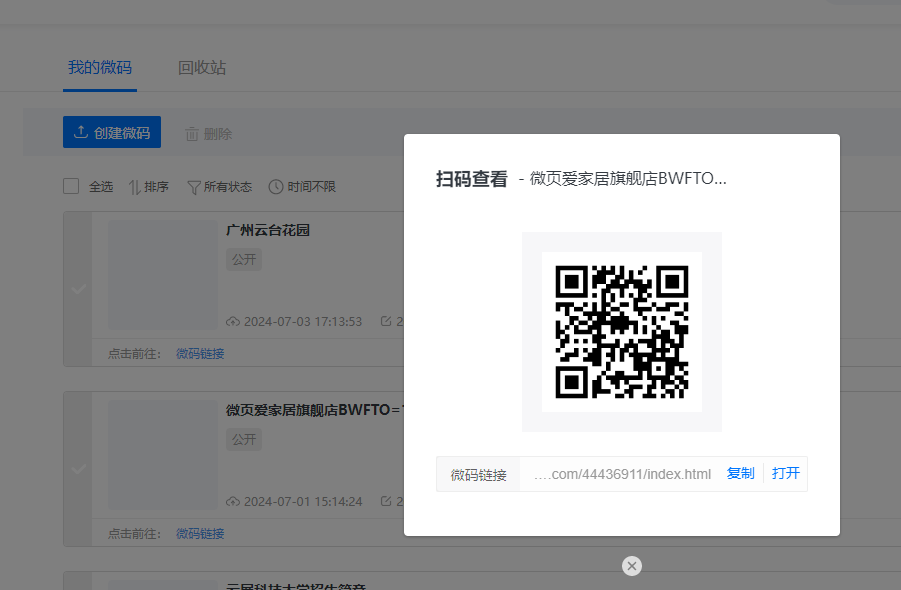Open the 排序 sort option
The width and height of the screenshot is (901, 590).
(149, 187)
